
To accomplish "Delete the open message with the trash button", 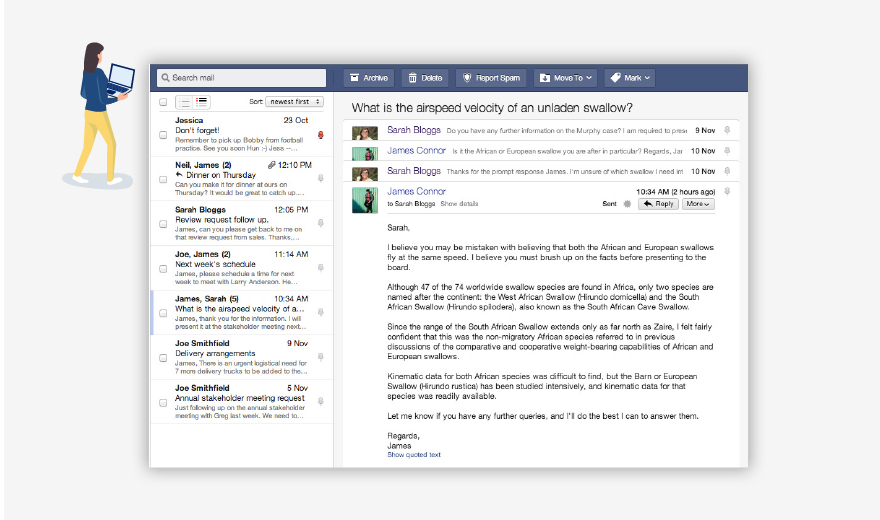I will [x=424, y=78].
